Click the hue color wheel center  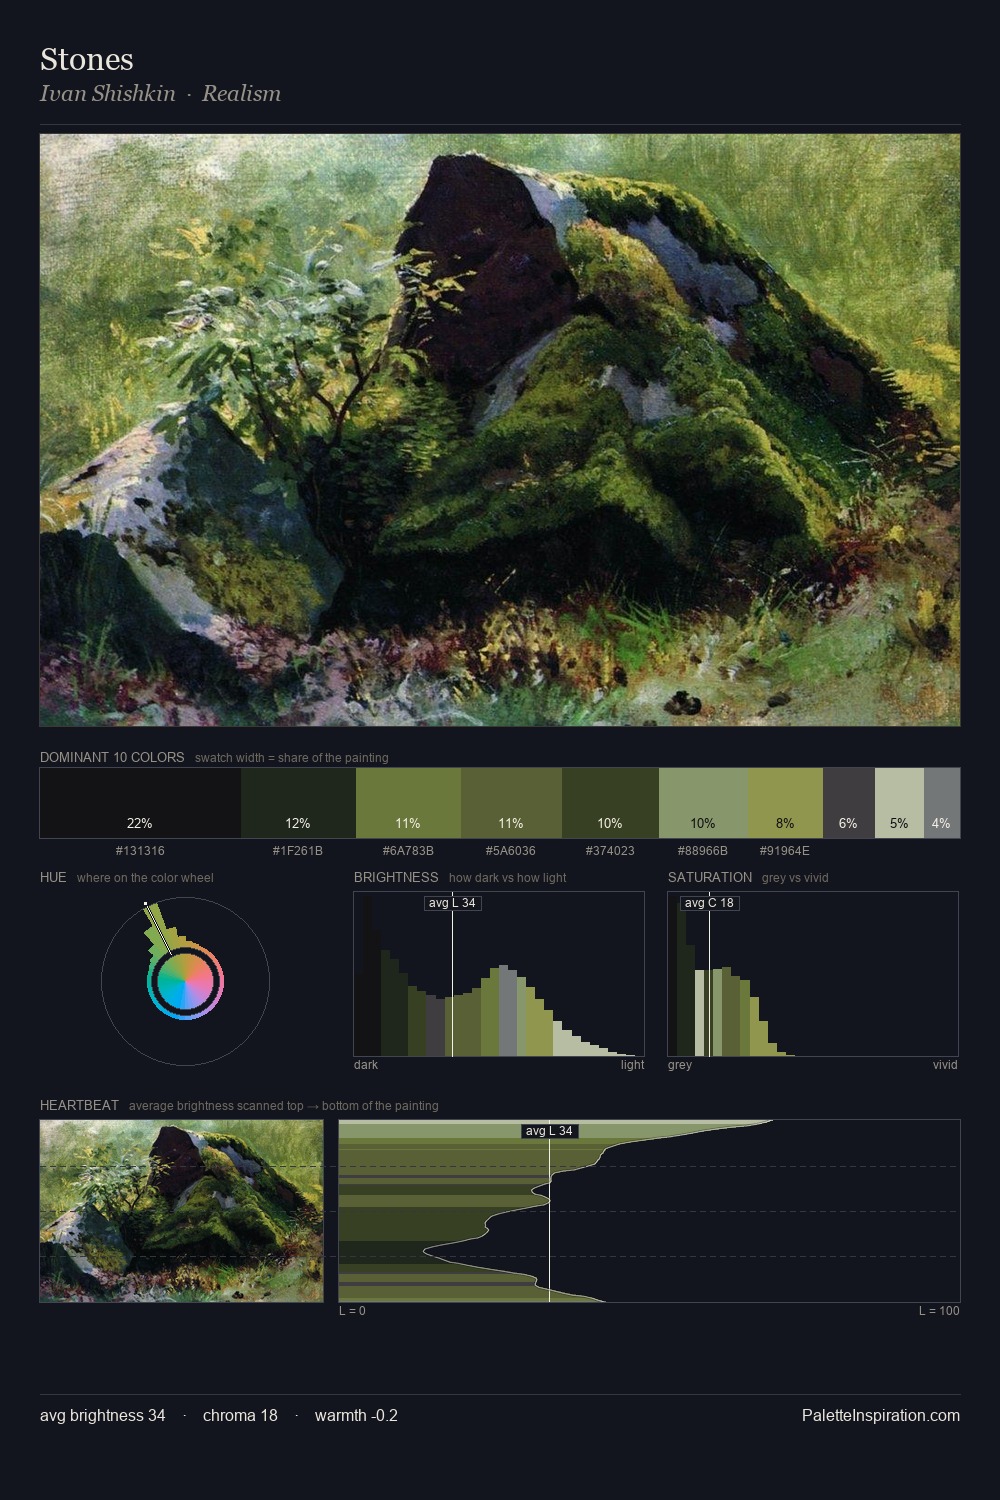point(185,983)
